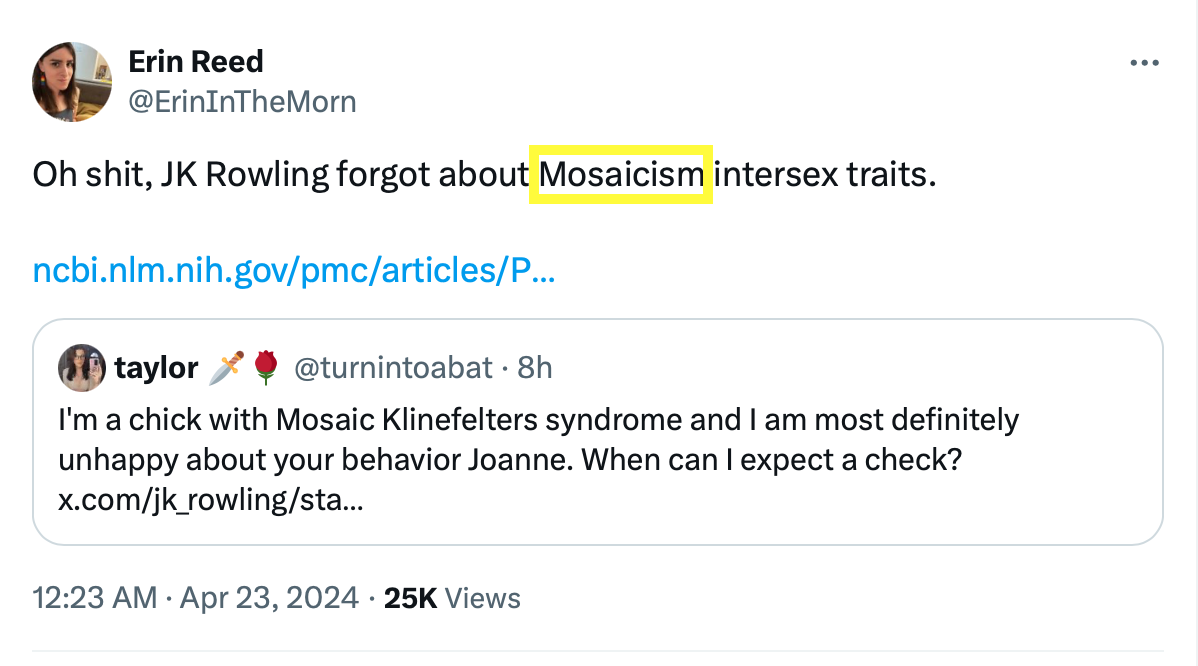Click the 25K Views count
1198x666 pixels.
point(452,598)
